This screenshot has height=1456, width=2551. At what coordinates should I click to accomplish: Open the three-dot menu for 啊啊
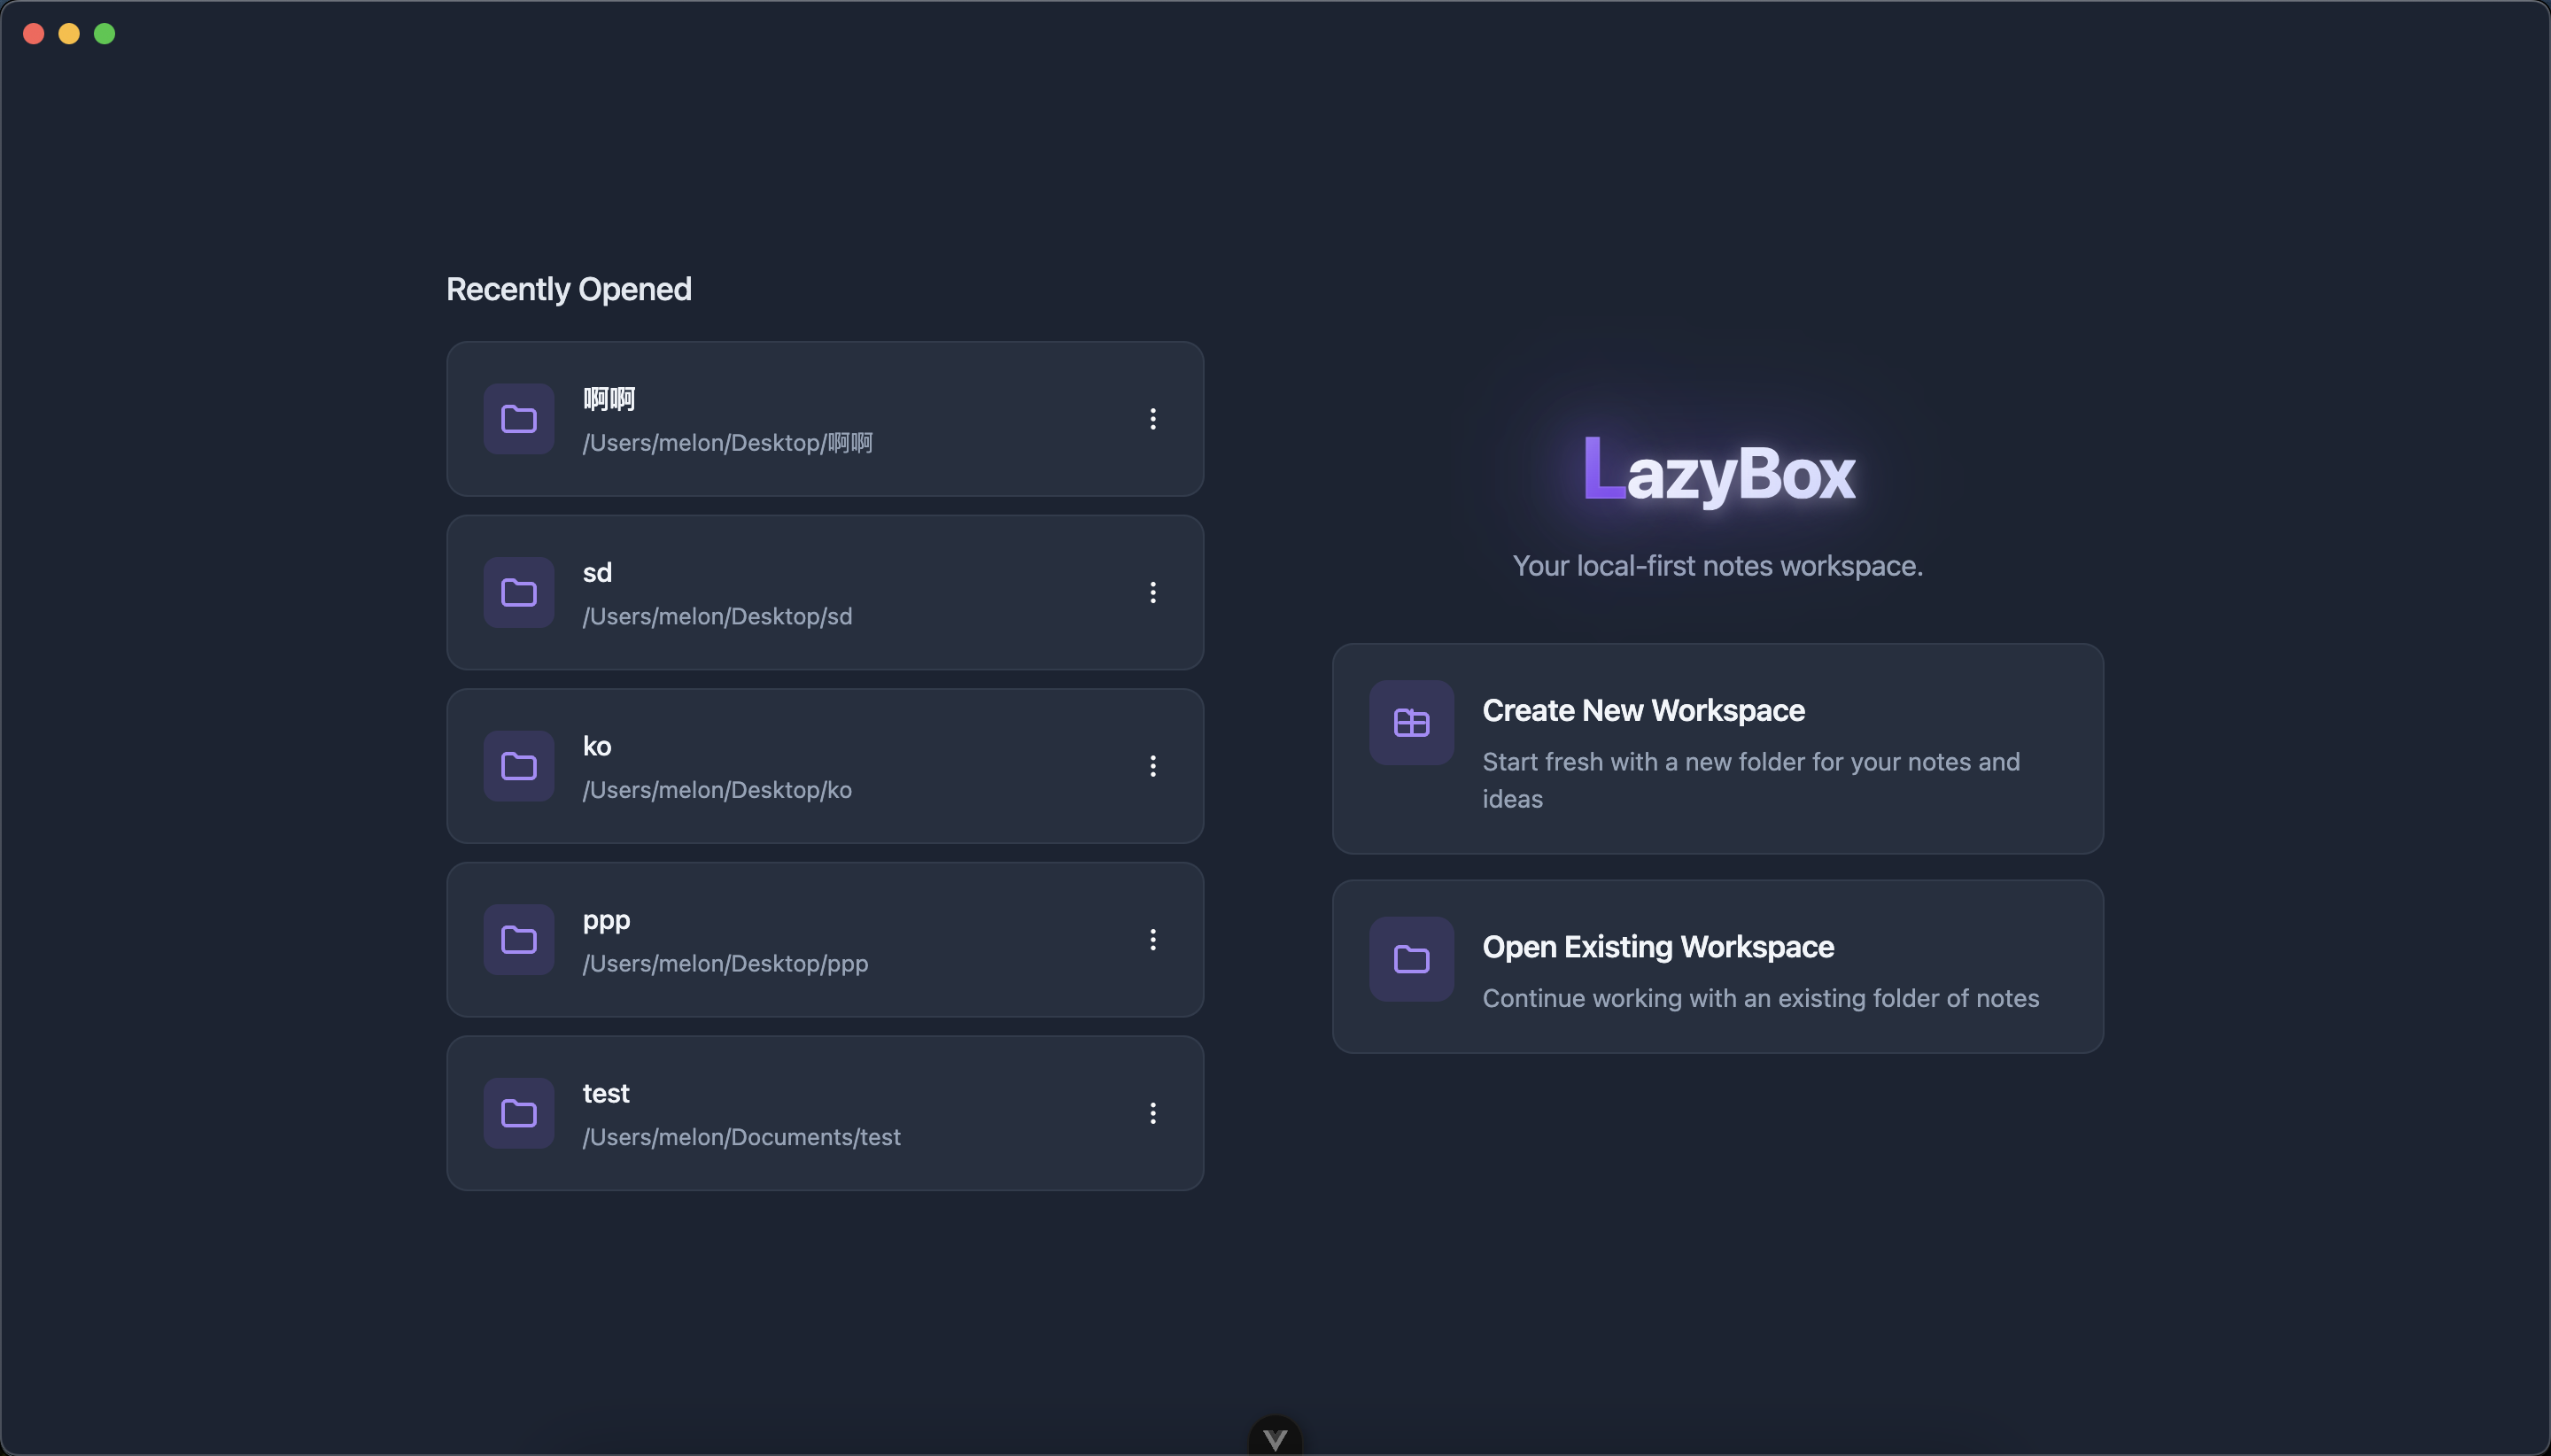click(1152, 419)
